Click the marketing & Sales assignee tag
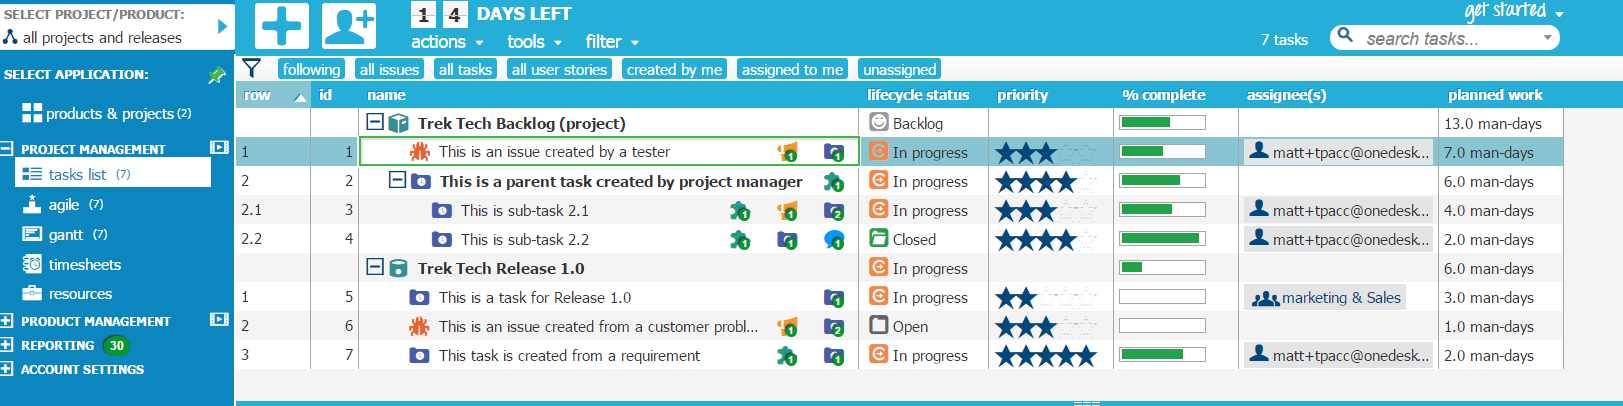 coord(1326,298)
